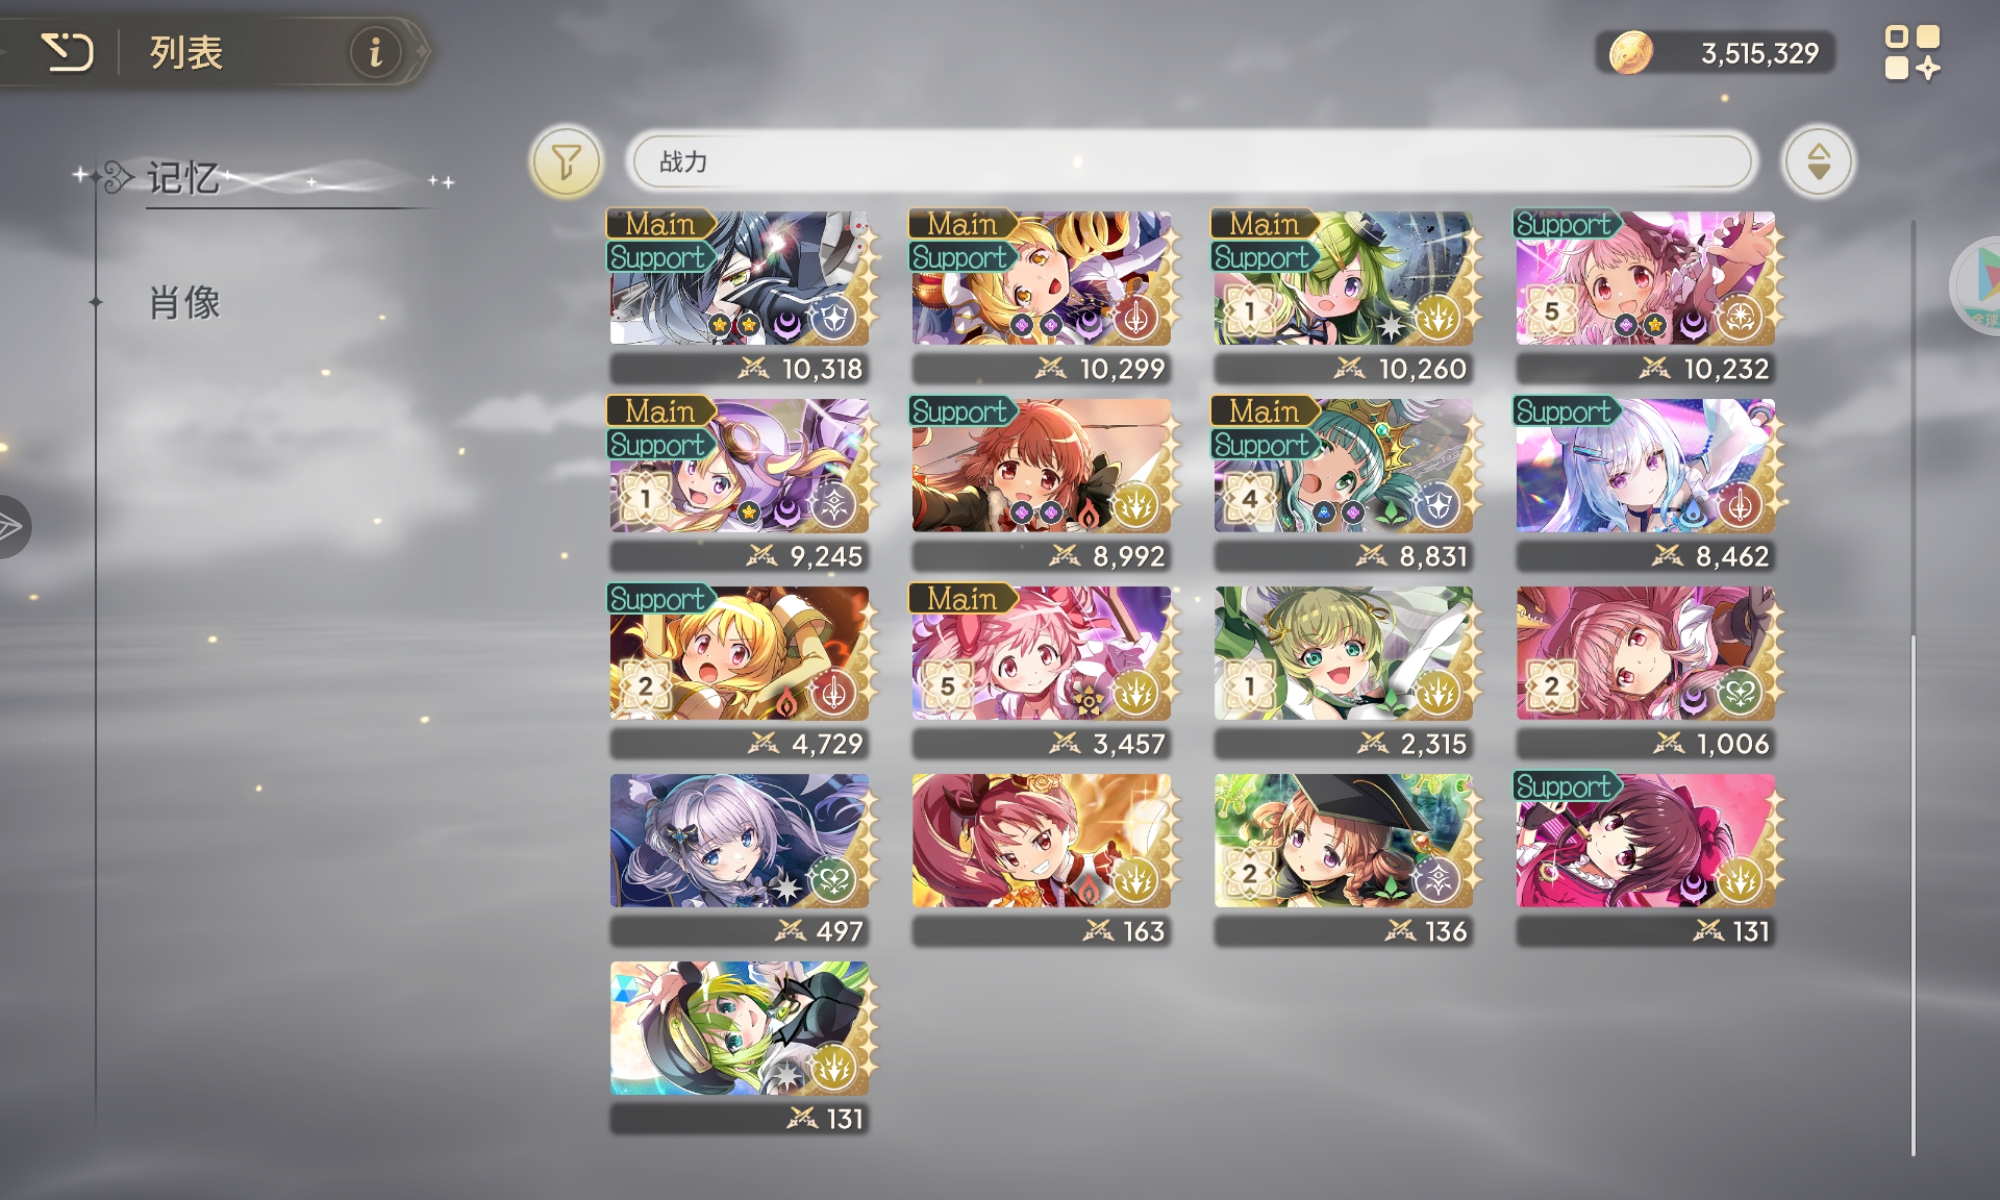Select the 记忆 tab
Viewport: 2000px width, 1200px height.
click(x=183, y=178)
